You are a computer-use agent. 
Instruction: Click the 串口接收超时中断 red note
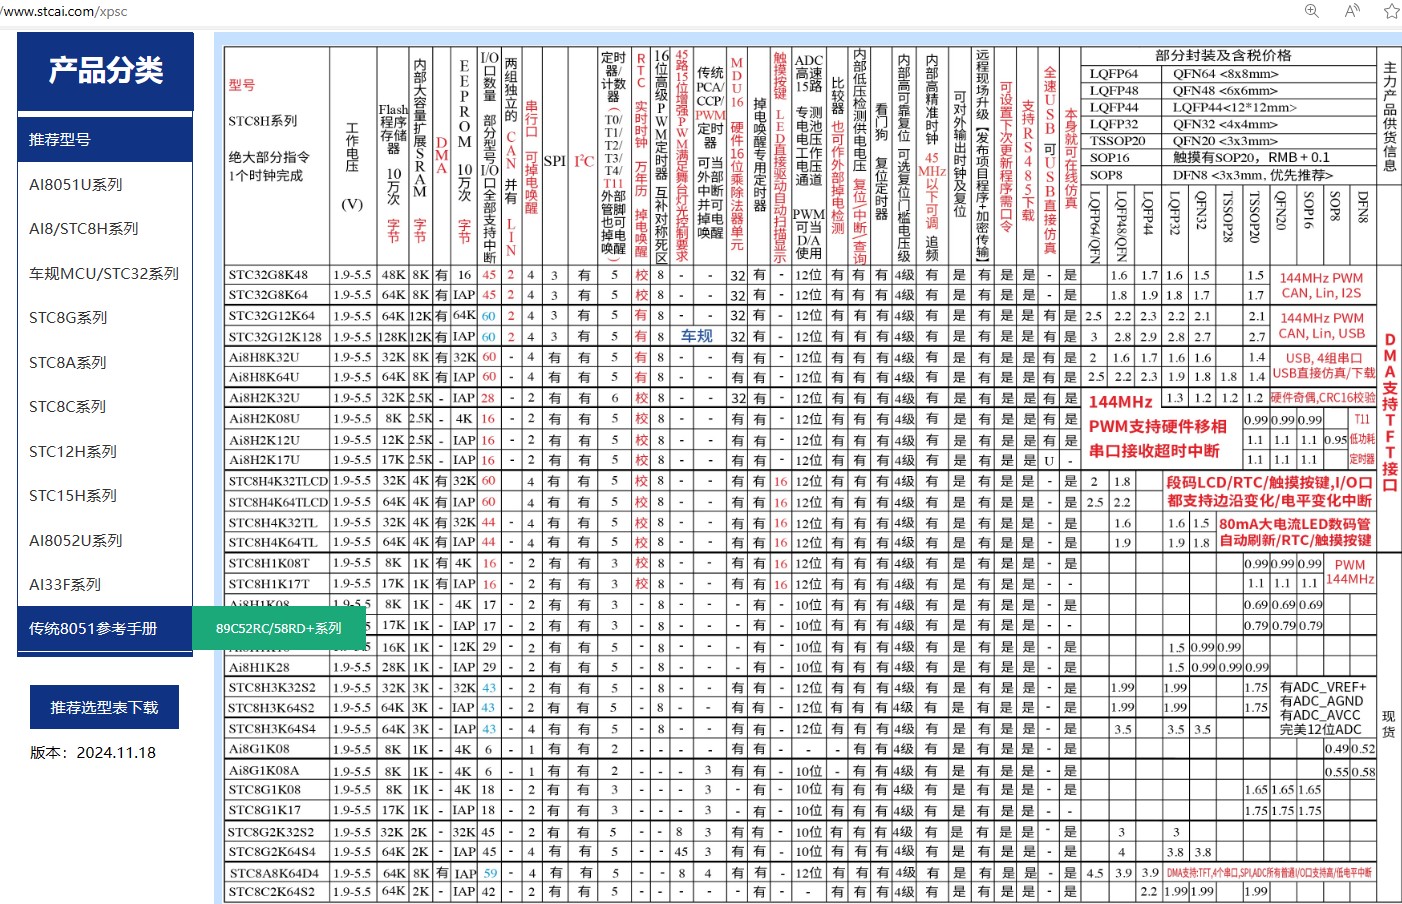tap(1154, 451)
